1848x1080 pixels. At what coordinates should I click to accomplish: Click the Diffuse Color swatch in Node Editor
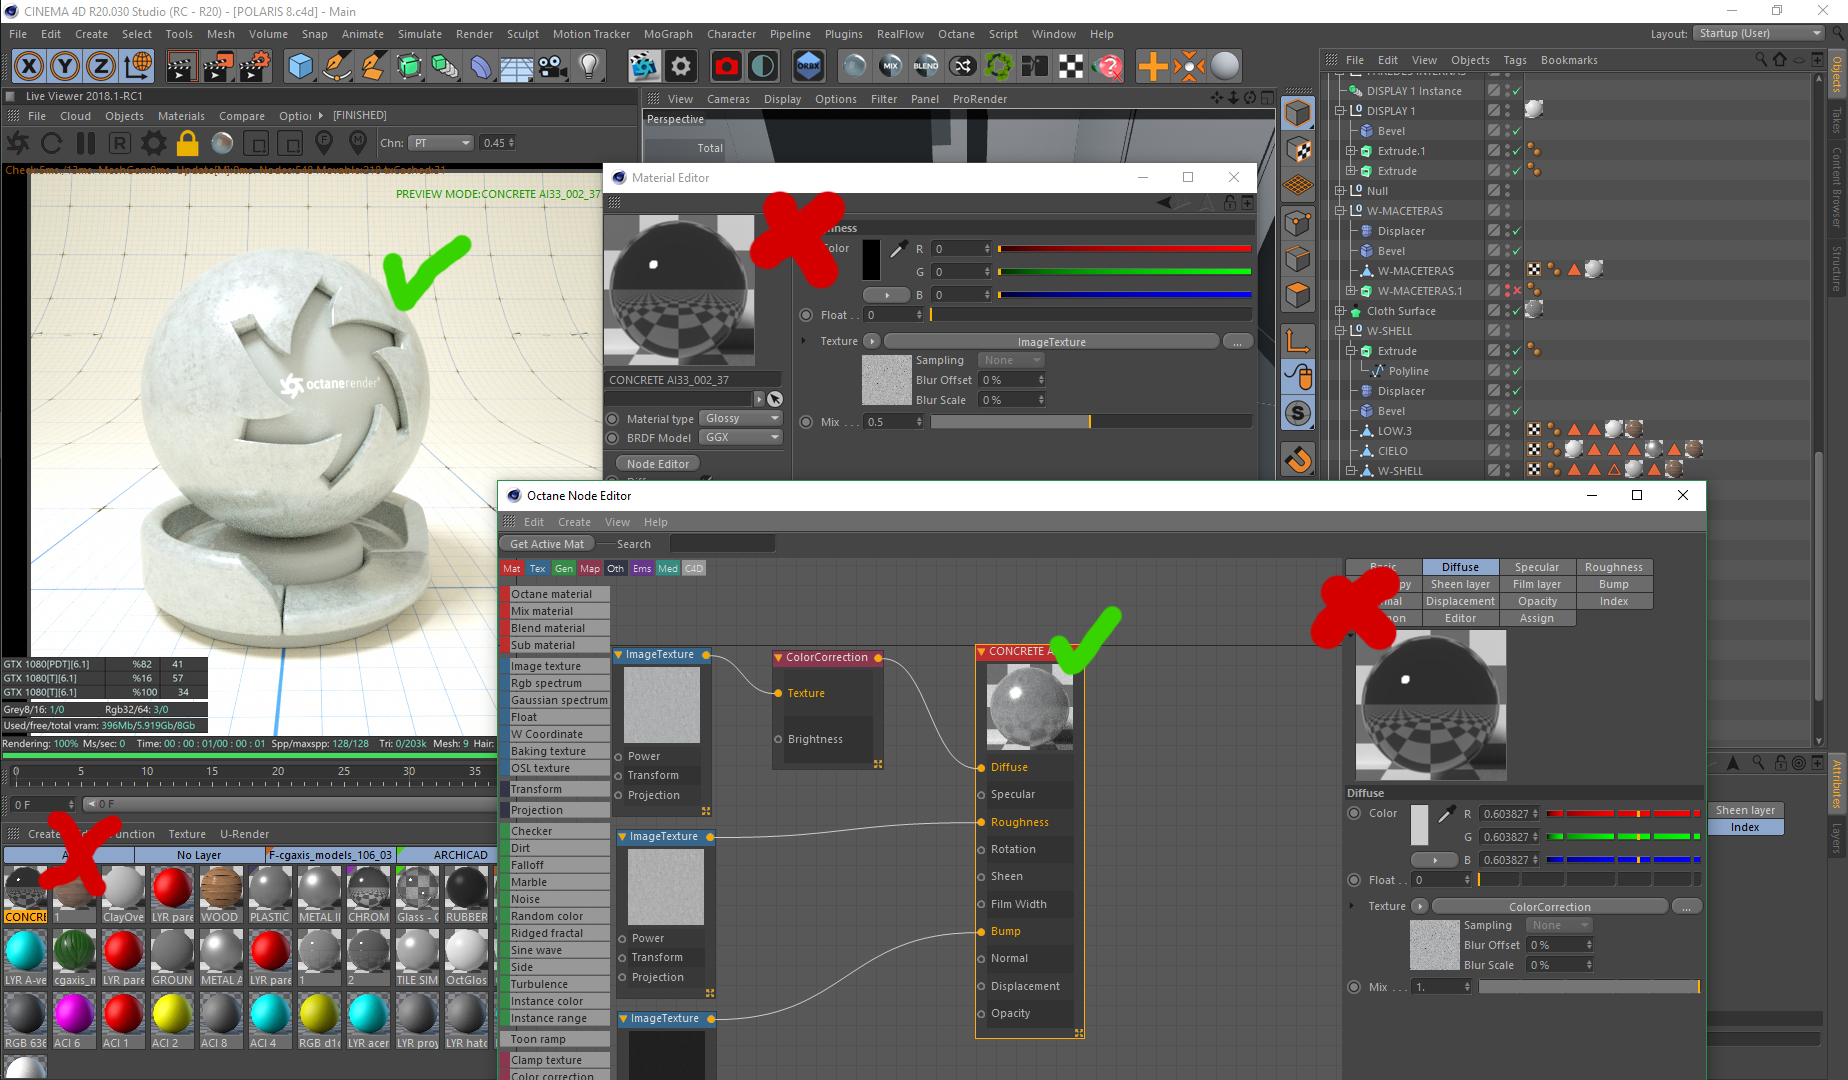(x=1419, y=825)
